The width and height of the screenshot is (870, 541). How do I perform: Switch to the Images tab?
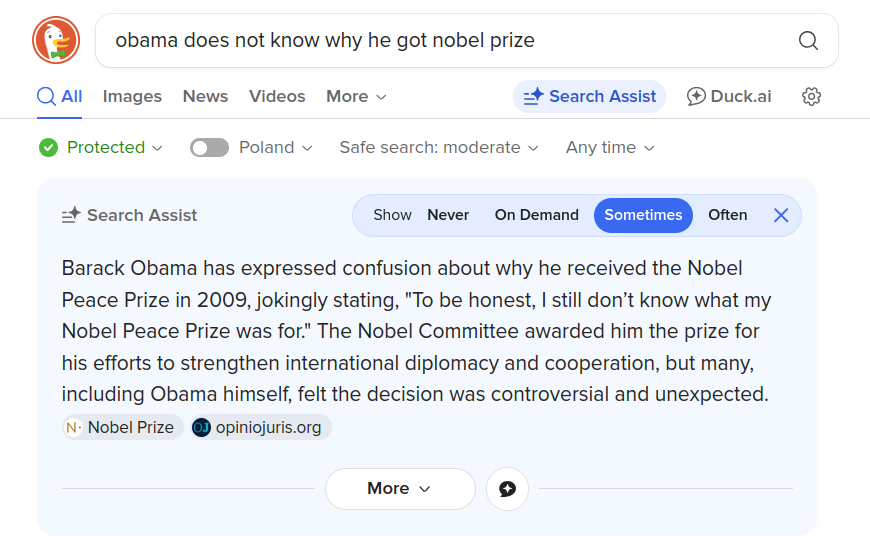tap(132, 96)
